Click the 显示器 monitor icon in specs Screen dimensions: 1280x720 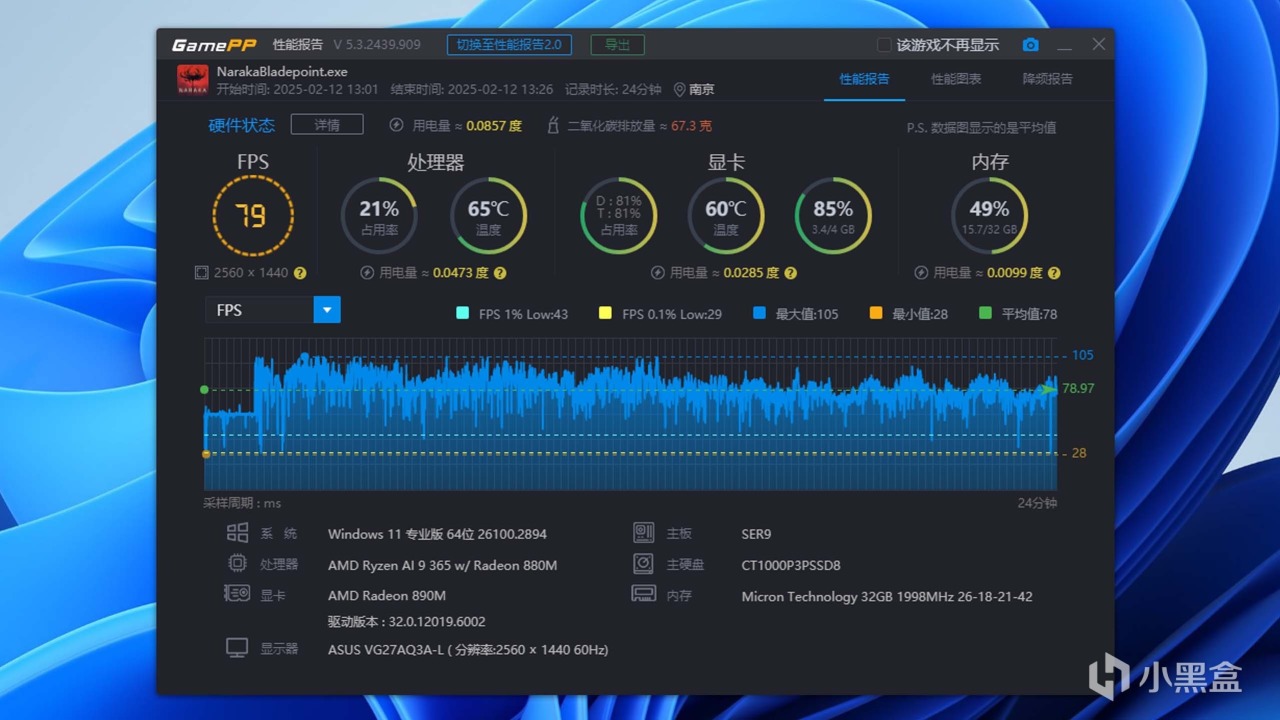tap(237, 648)
